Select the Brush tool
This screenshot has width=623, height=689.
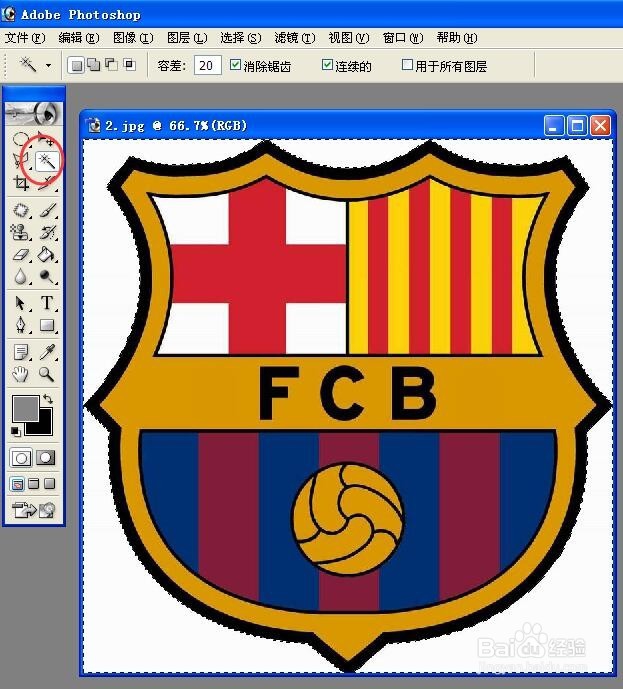point(47,210)
